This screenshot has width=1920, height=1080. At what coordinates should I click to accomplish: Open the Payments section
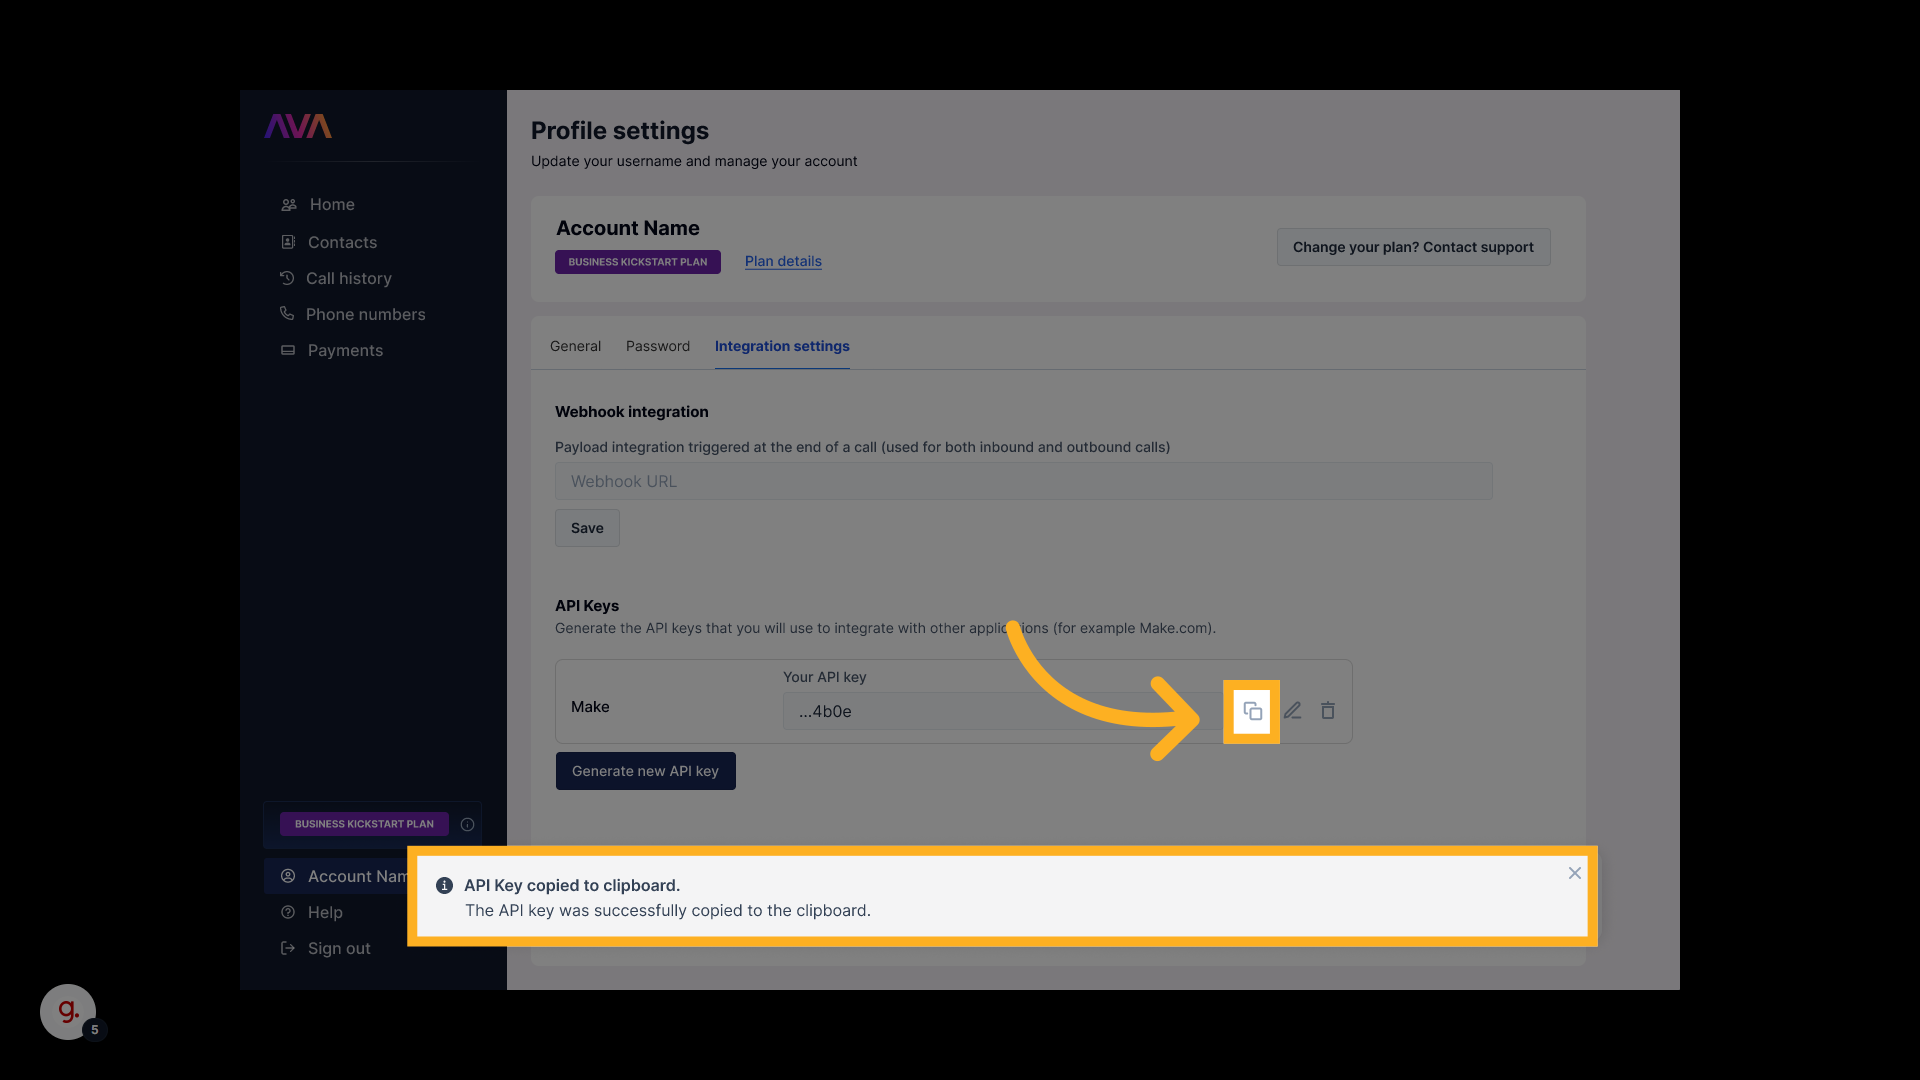(x=345, y=350)
